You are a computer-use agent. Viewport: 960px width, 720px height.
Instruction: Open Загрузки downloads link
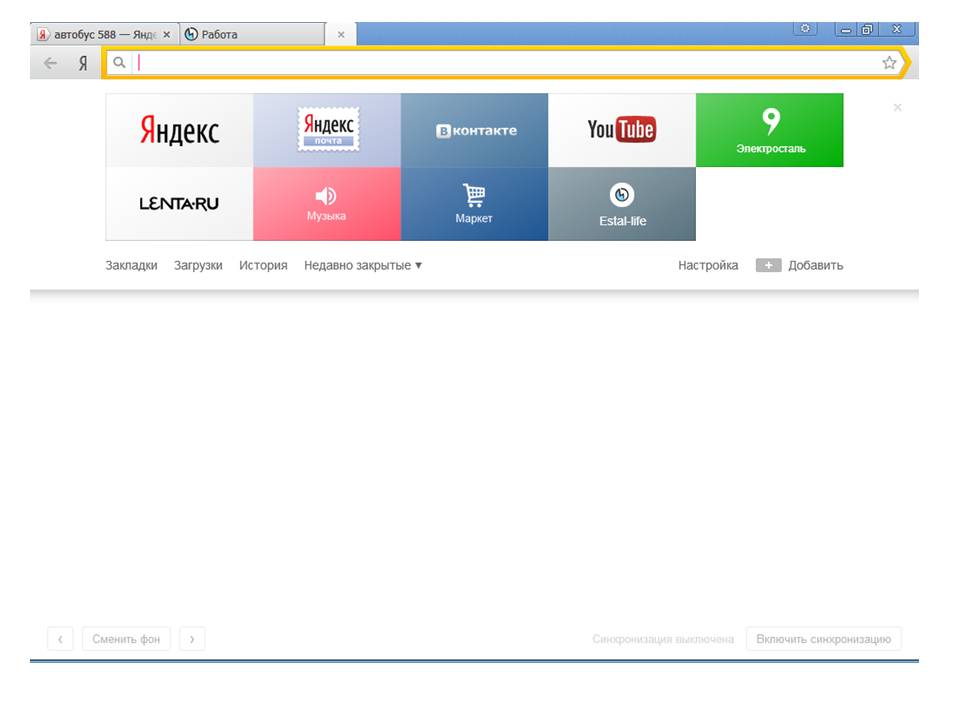pyautogui.click(x=198, y=265)
